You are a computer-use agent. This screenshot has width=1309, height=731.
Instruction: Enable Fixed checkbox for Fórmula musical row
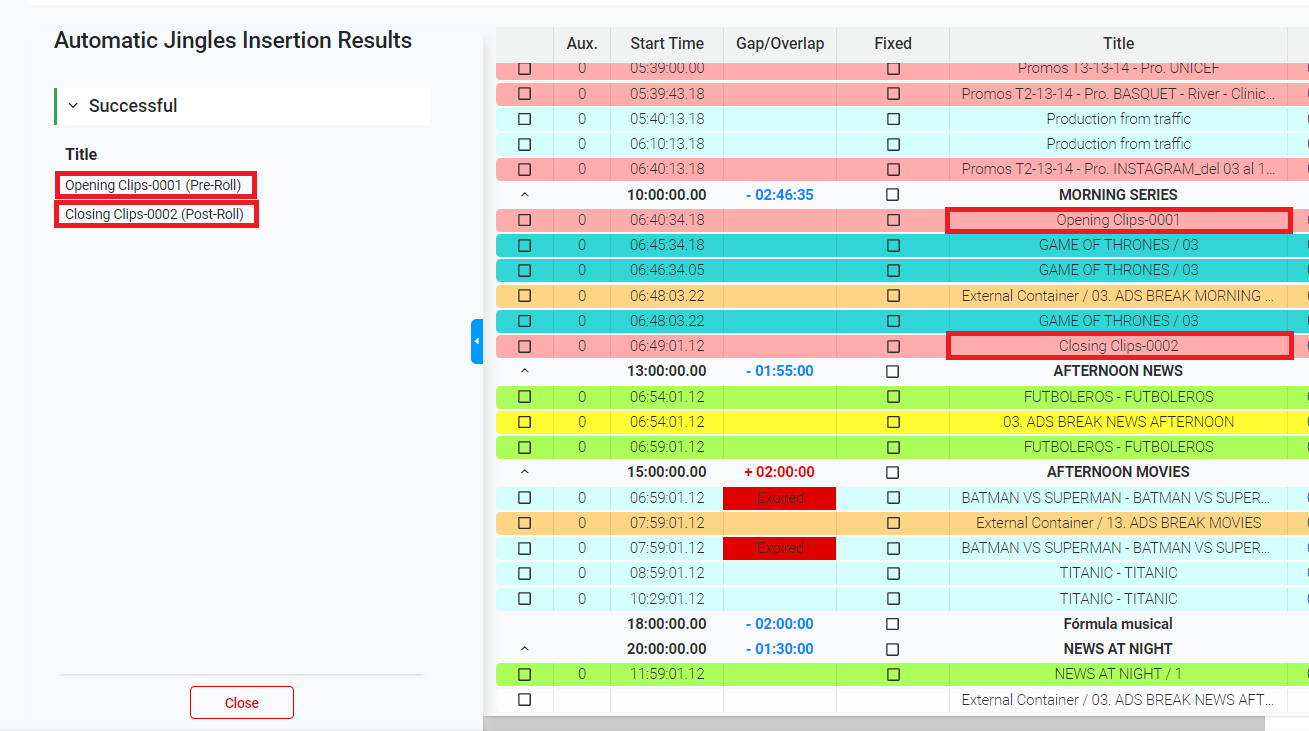893,624
